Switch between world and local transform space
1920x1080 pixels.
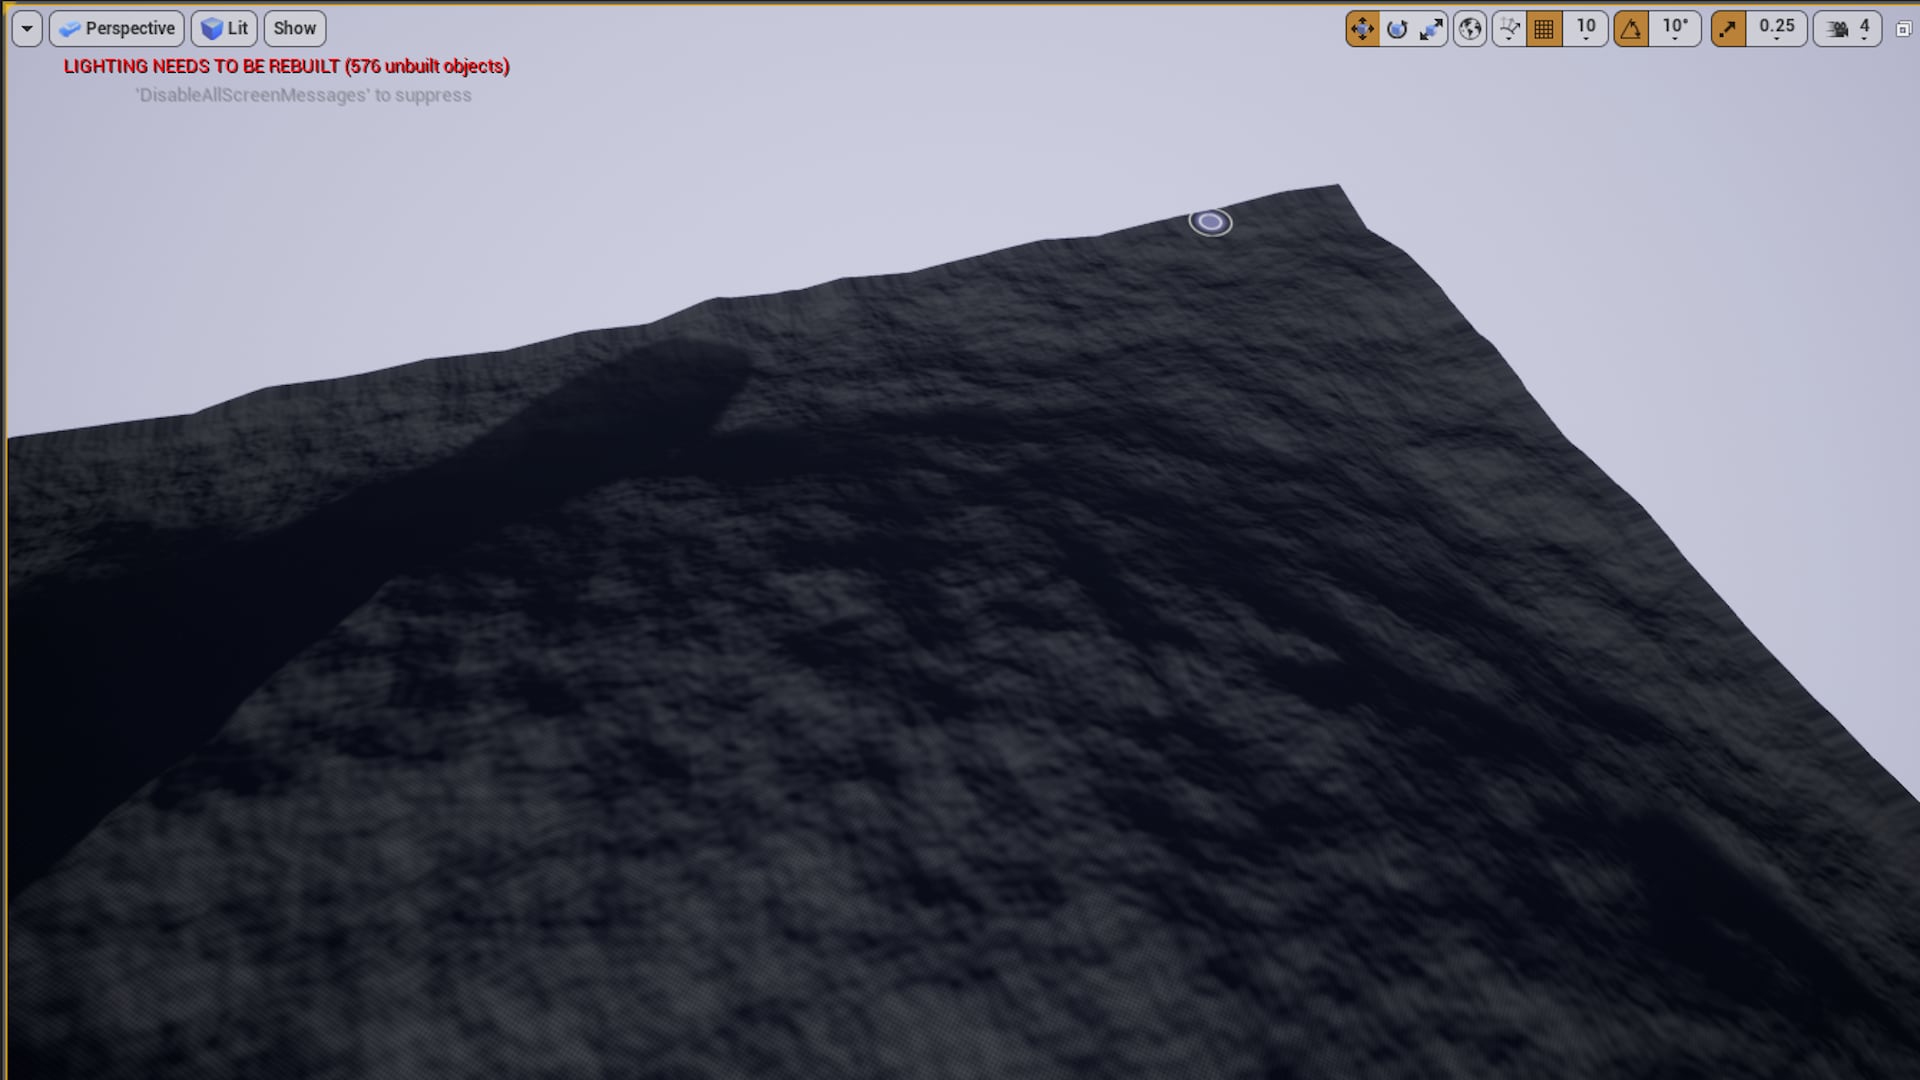[x=1470, y=28]
